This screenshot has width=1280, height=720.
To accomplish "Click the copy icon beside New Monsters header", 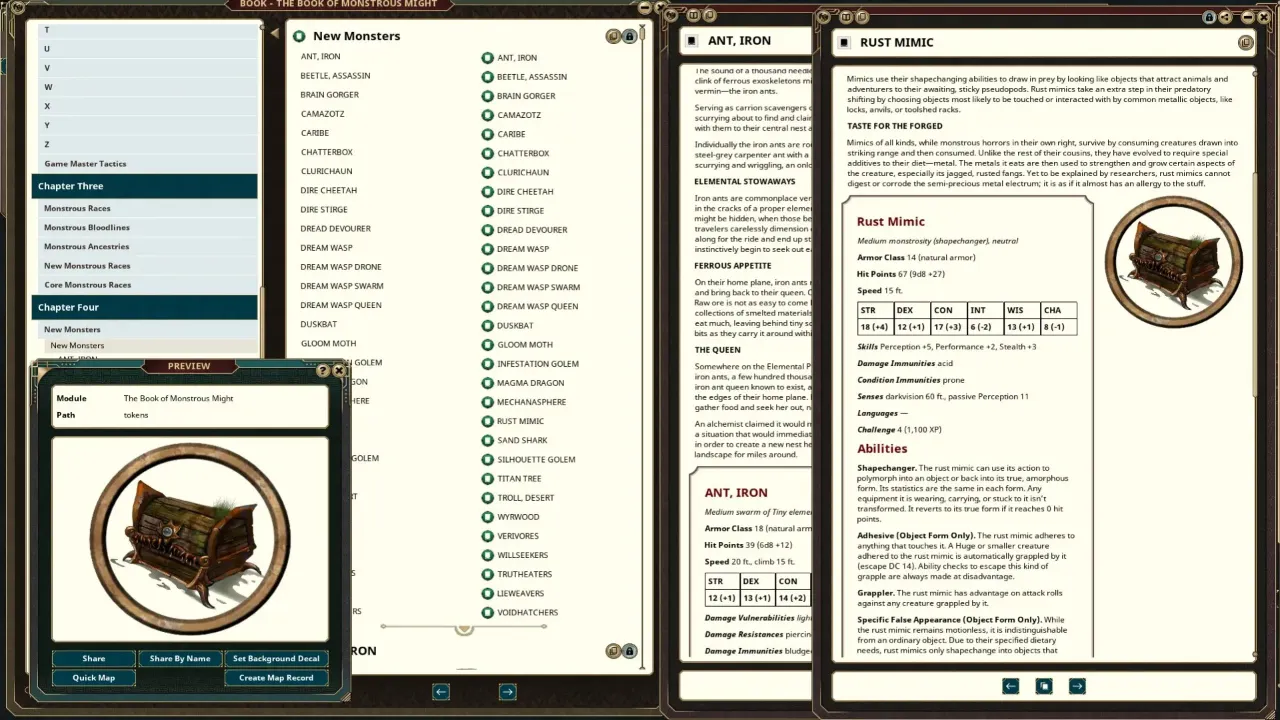I will tap(613, 36).
